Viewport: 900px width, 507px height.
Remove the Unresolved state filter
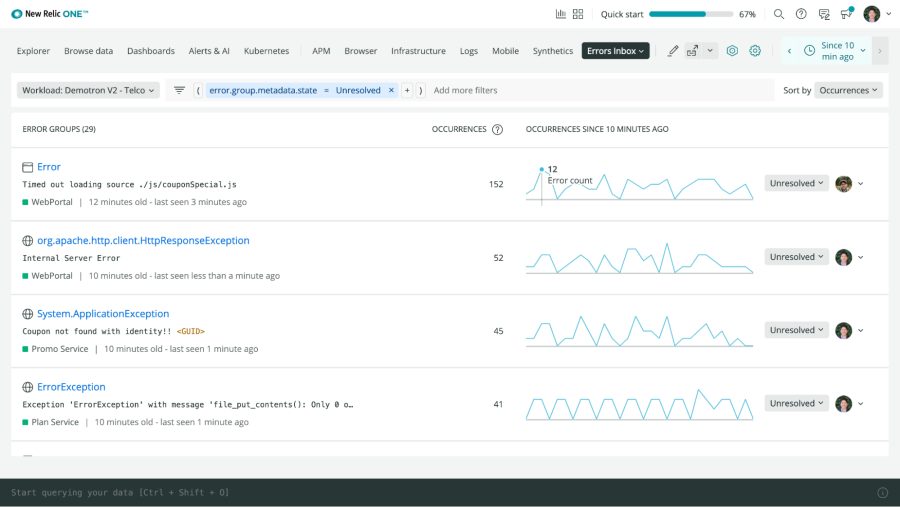tap(391, 90)
